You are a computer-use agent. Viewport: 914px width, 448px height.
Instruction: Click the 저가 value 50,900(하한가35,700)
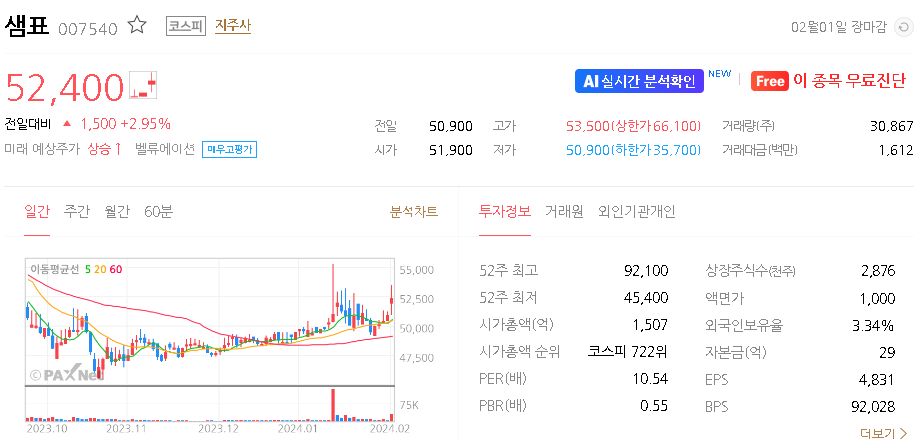point(634,150)
